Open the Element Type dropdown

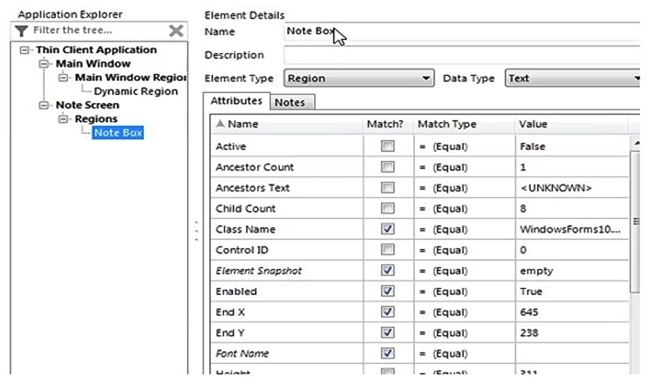coord(359,78)
